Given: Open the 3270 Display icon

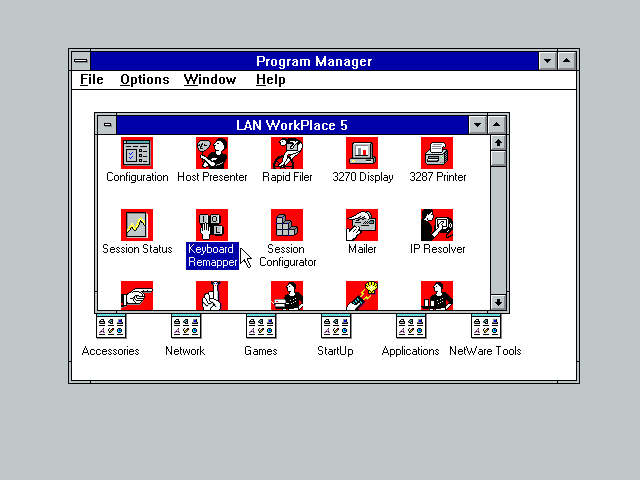Looking at the screenshot, I should pos(362,153).
